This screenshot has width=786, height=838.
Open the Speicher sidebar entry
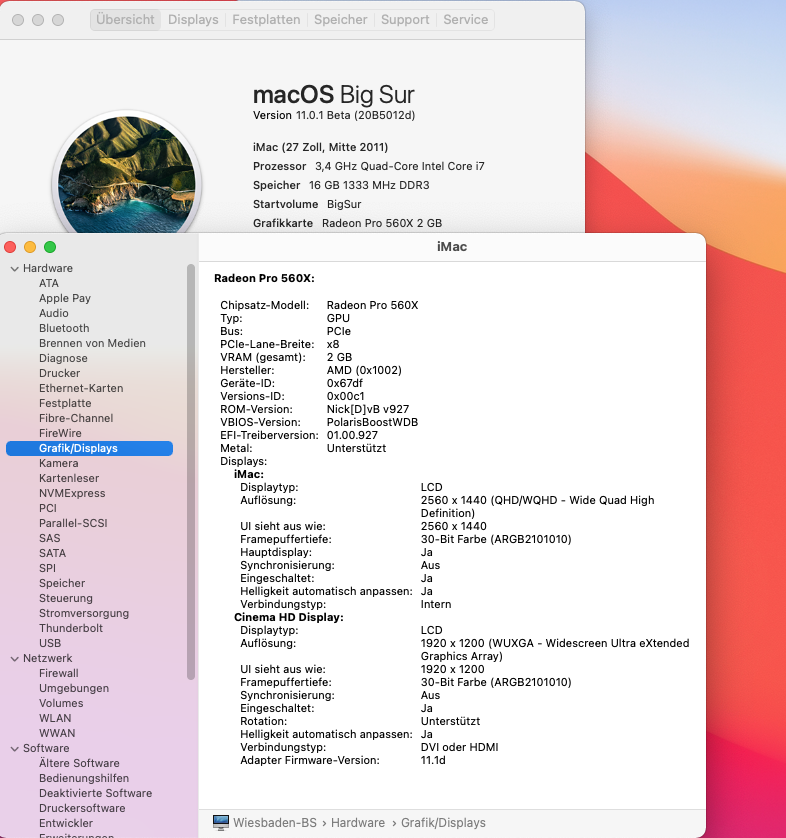61,583
